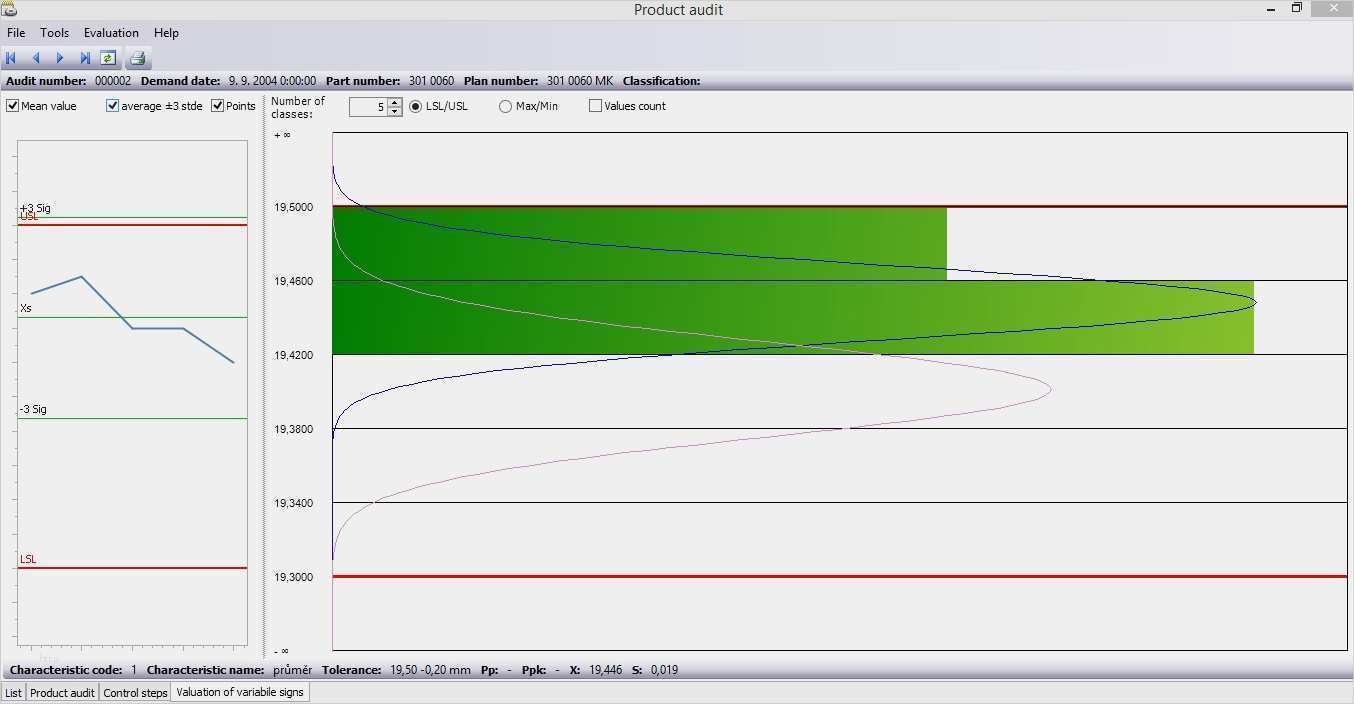Screen dimensions: 1354x704
Task: Restore the window size with title bar button
Action: coord(1296,8)
